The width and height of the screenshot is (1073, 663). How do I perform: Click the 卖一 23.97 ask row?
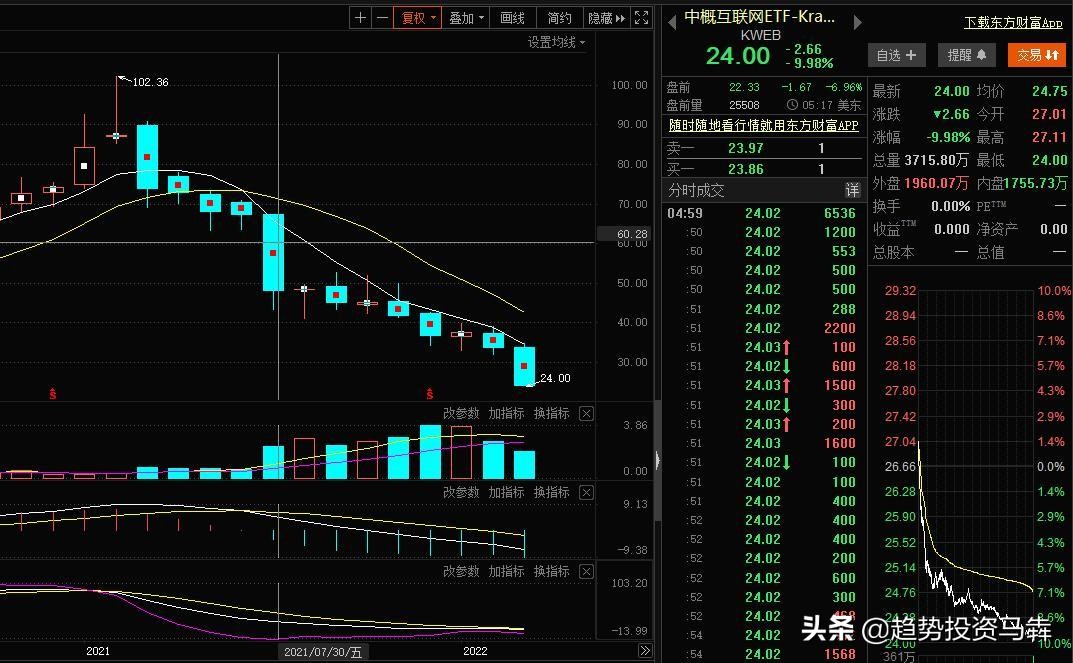[763, 148]
